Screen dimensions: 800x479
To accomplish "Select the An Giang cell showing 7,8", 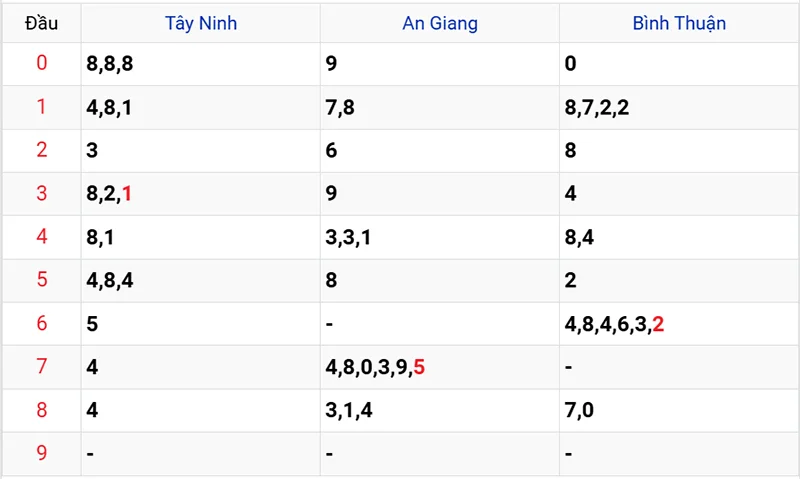I will [340, 108].
